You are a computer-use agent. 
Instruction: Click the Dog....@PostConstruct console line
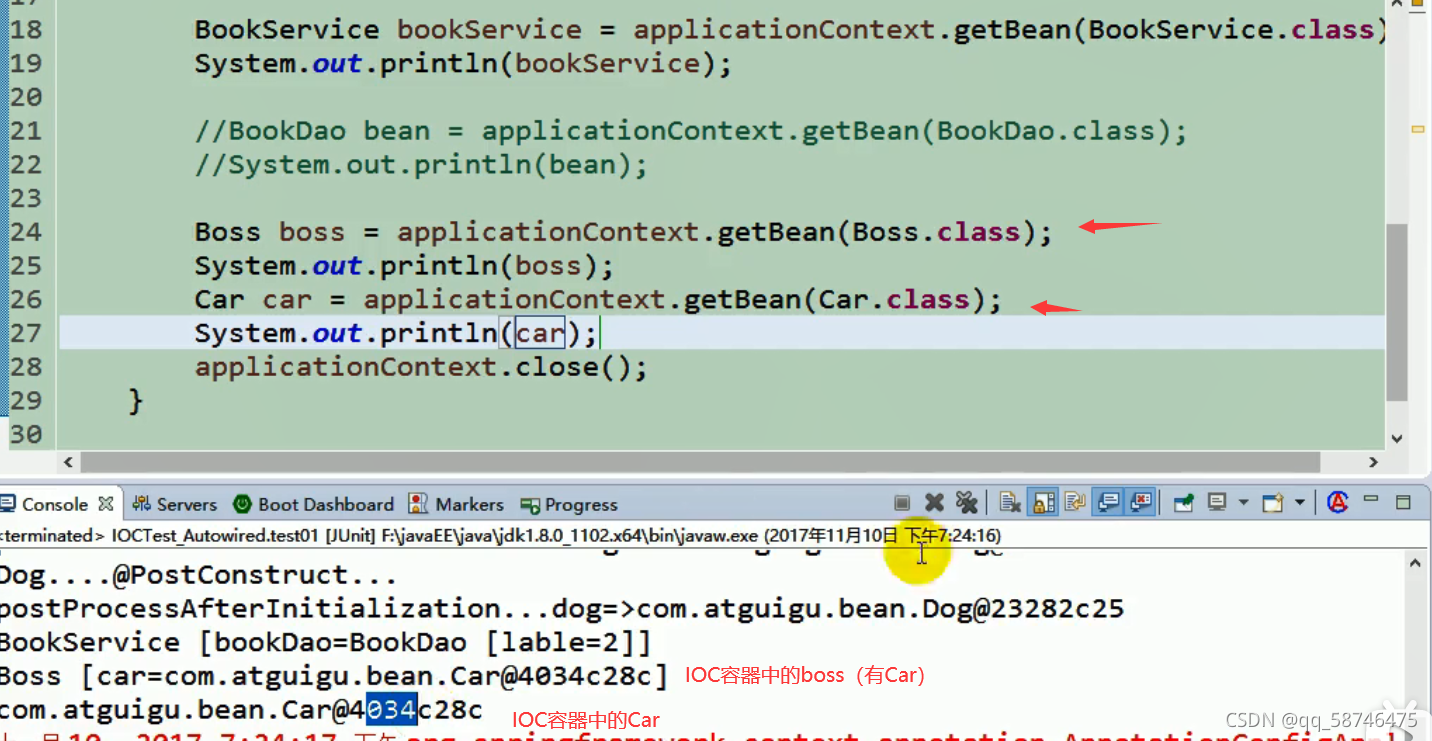pos(198,575)
